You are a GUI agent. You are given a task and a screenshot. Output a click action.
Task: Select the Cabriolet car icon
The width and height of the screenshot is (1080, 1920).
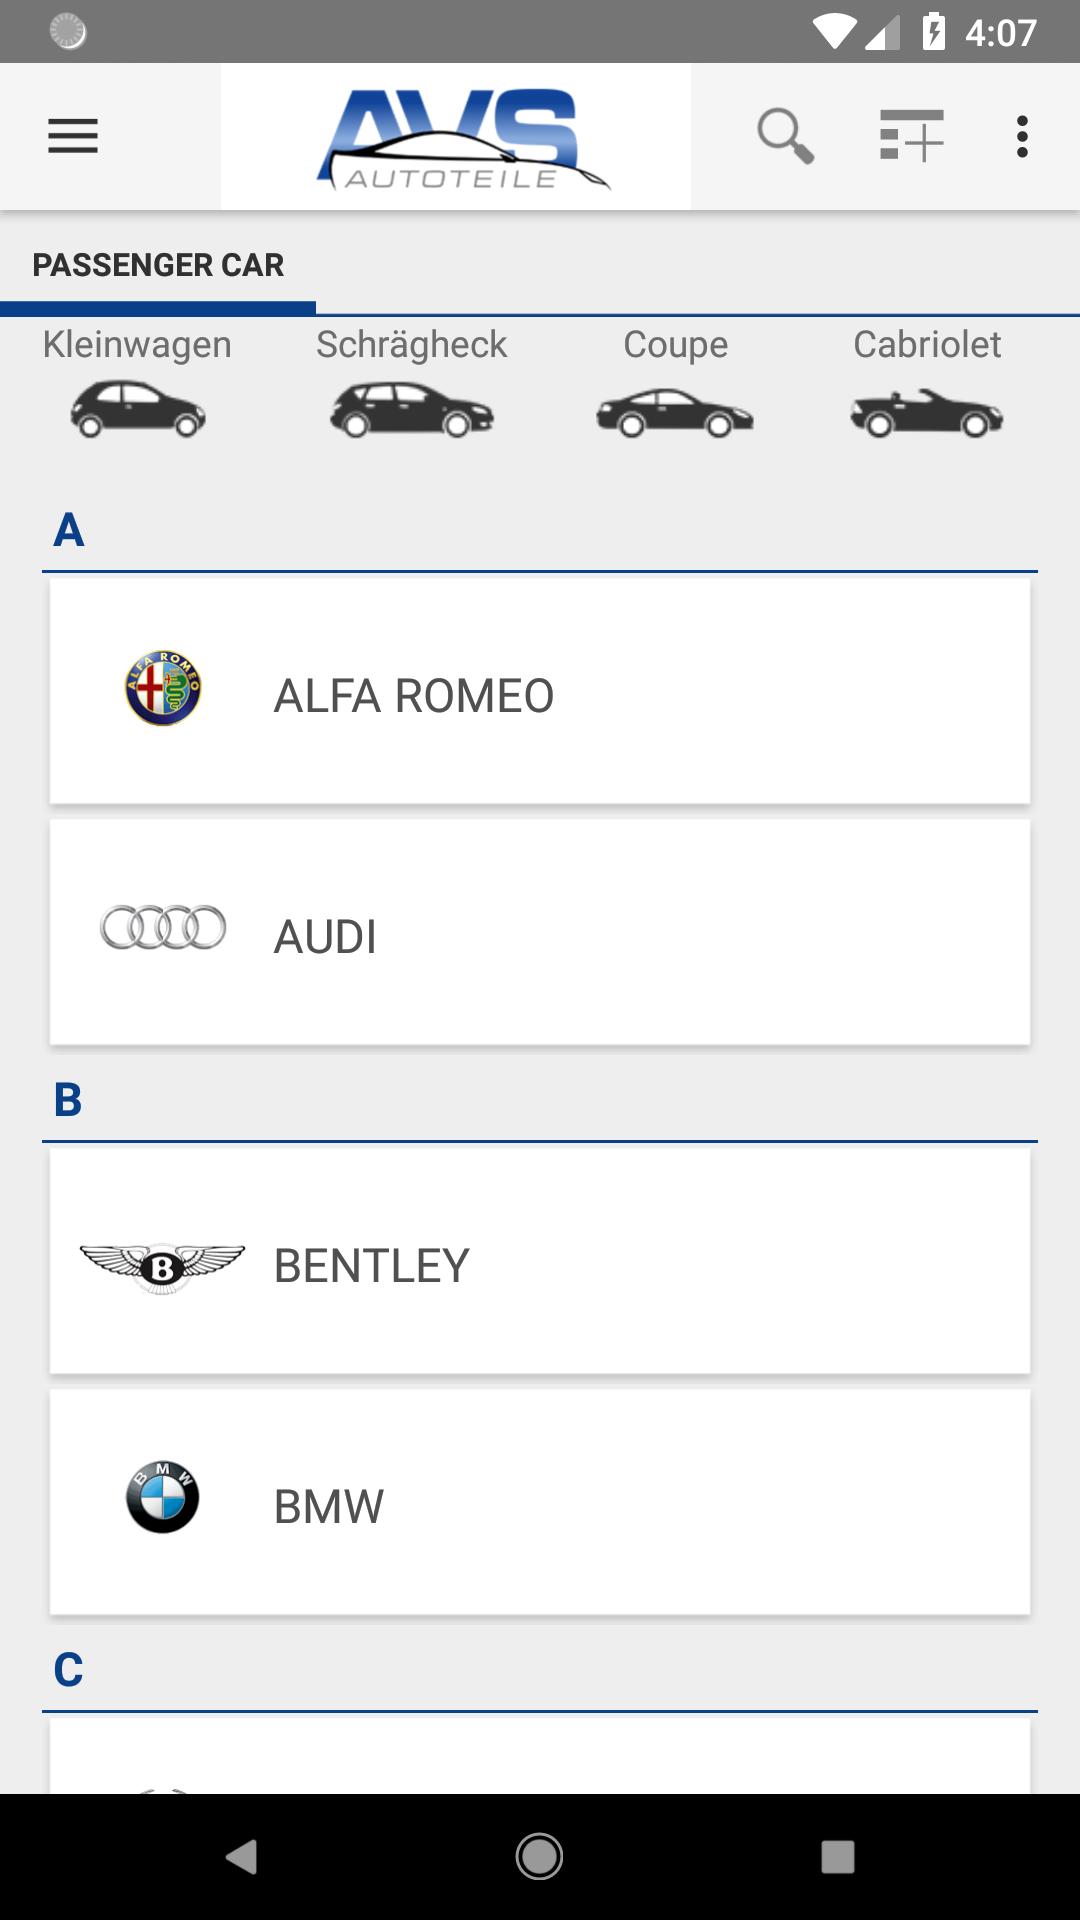point(927,413)
